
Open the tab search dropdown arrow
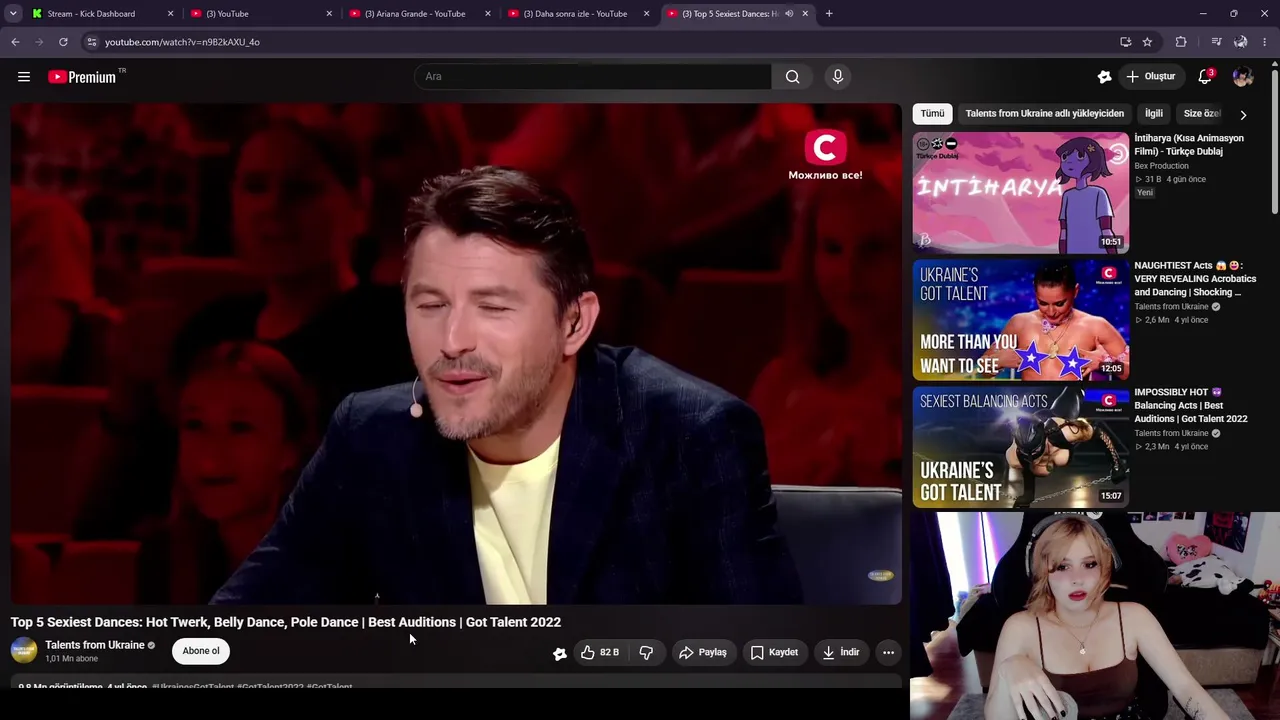pyautogui.click(x=13, y=13)
